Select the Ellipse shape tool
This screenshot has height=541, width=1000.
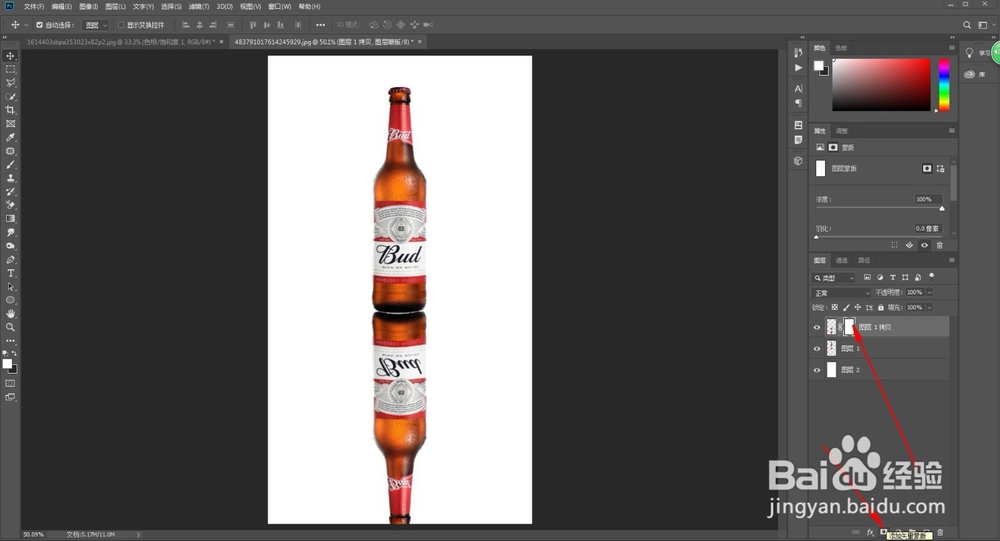click(10, 300)
